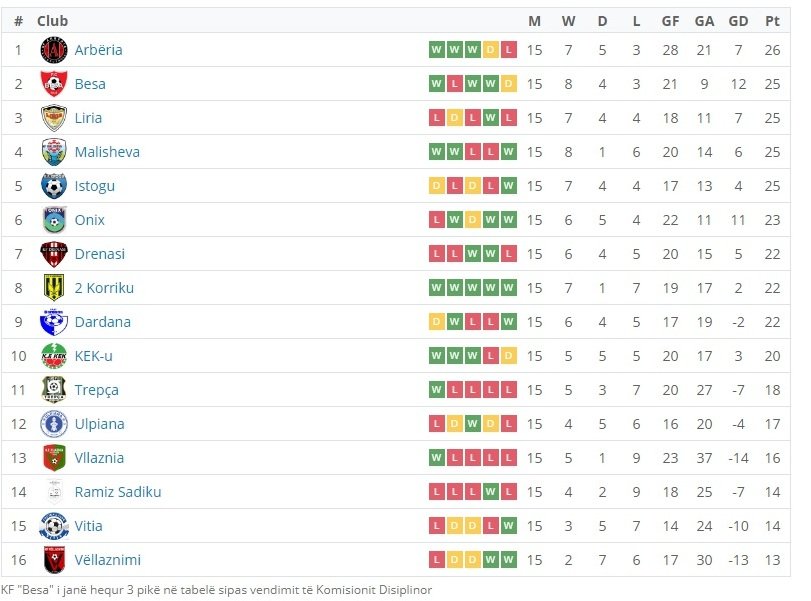
Task: Click the Pt column header
Action: click(772, 21)
